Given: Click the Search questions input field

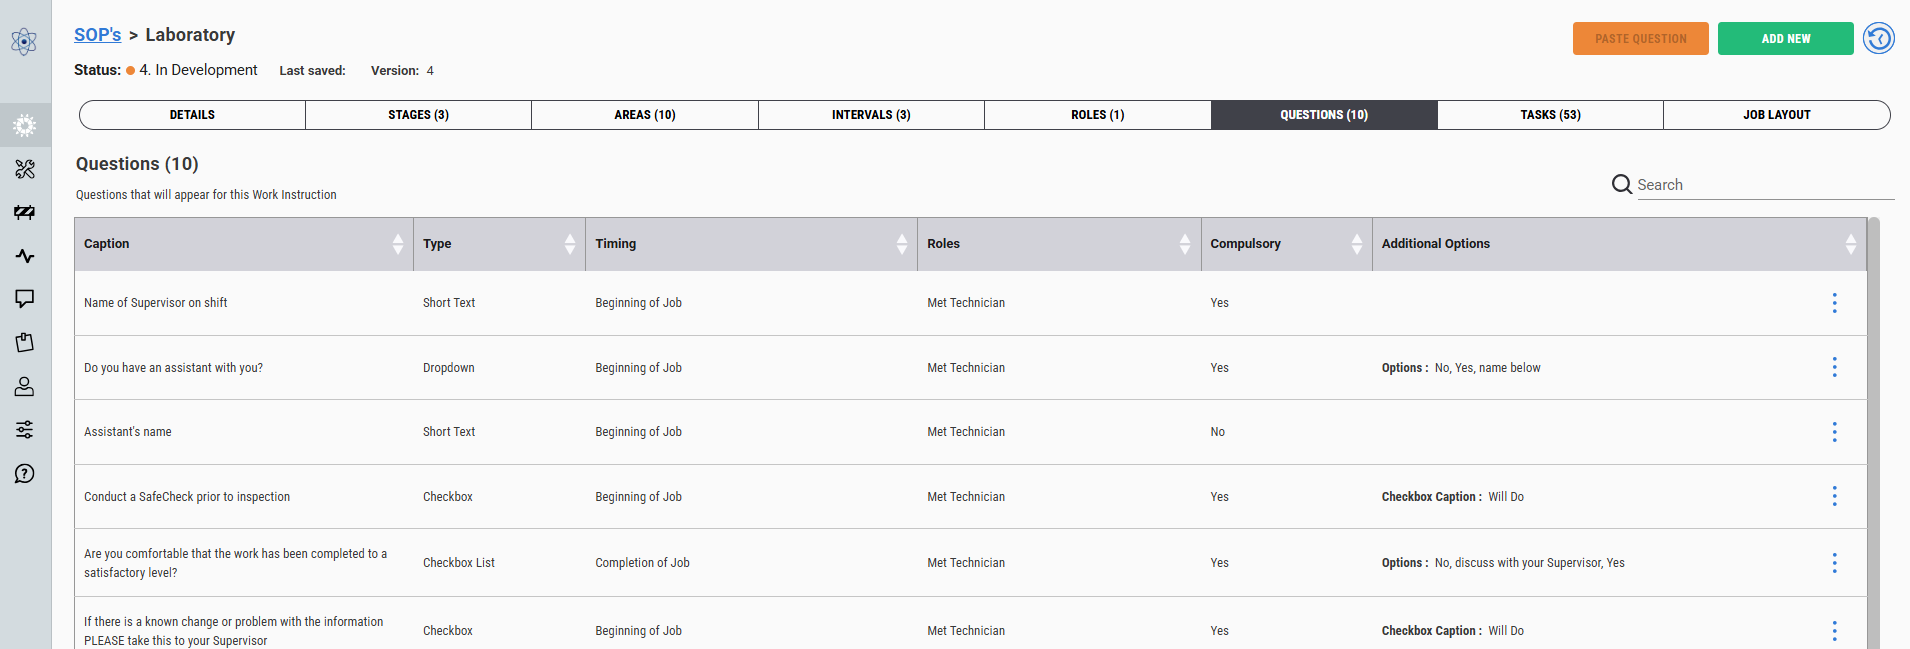Looking at the screenshot, I should click(1764, 185).
